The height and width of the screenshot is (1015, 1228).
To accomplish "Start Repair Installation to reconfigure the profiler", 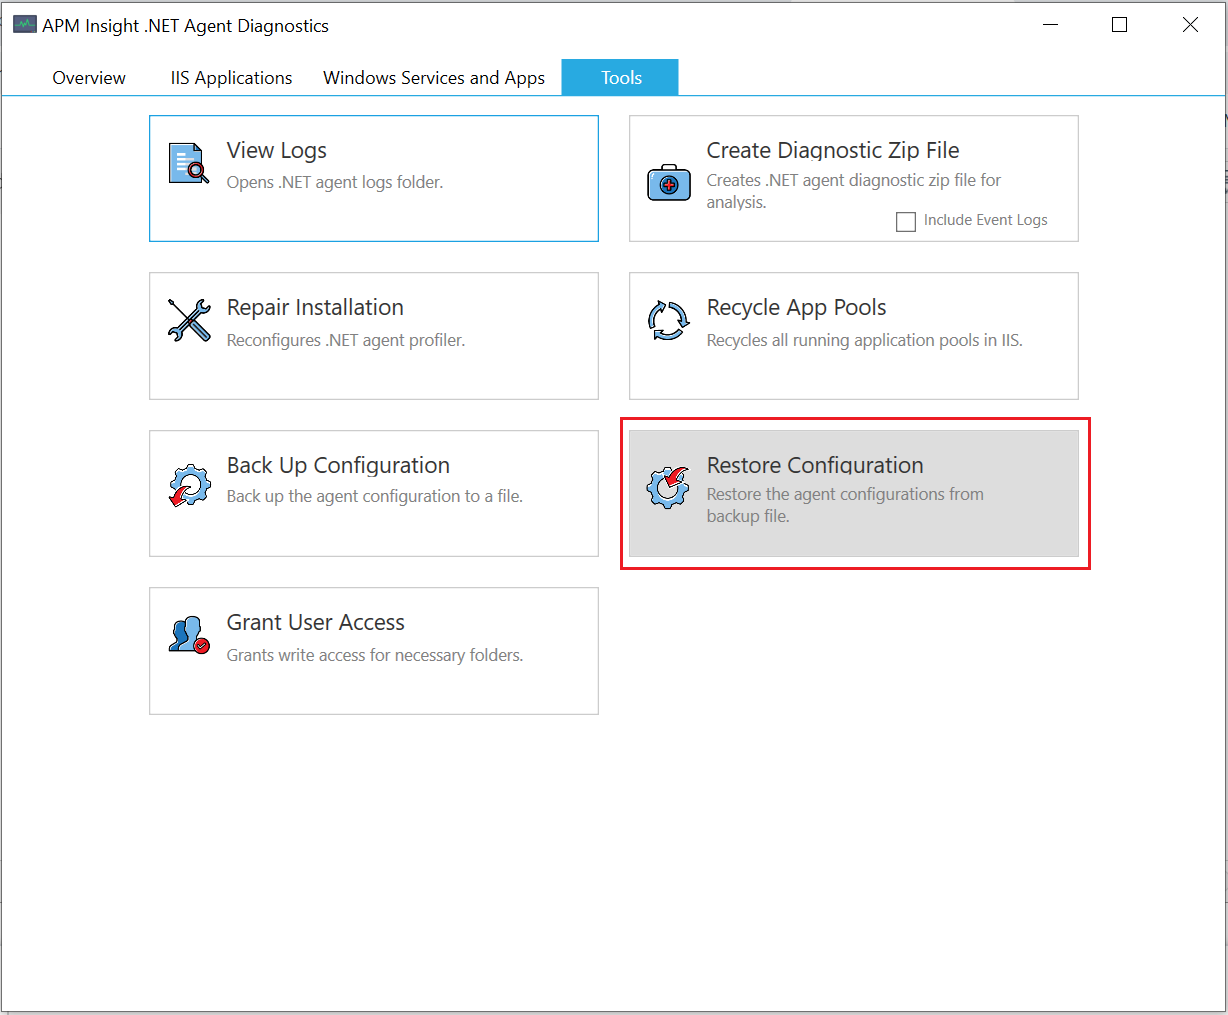I will (x=373, y=335).
